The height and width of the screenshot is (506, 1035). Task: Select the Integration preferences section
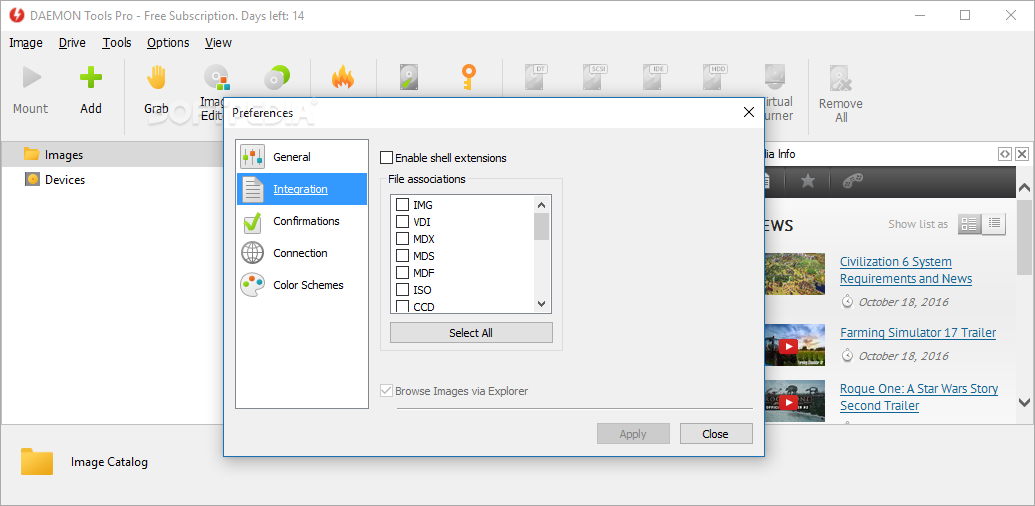[x=302, y=189]
